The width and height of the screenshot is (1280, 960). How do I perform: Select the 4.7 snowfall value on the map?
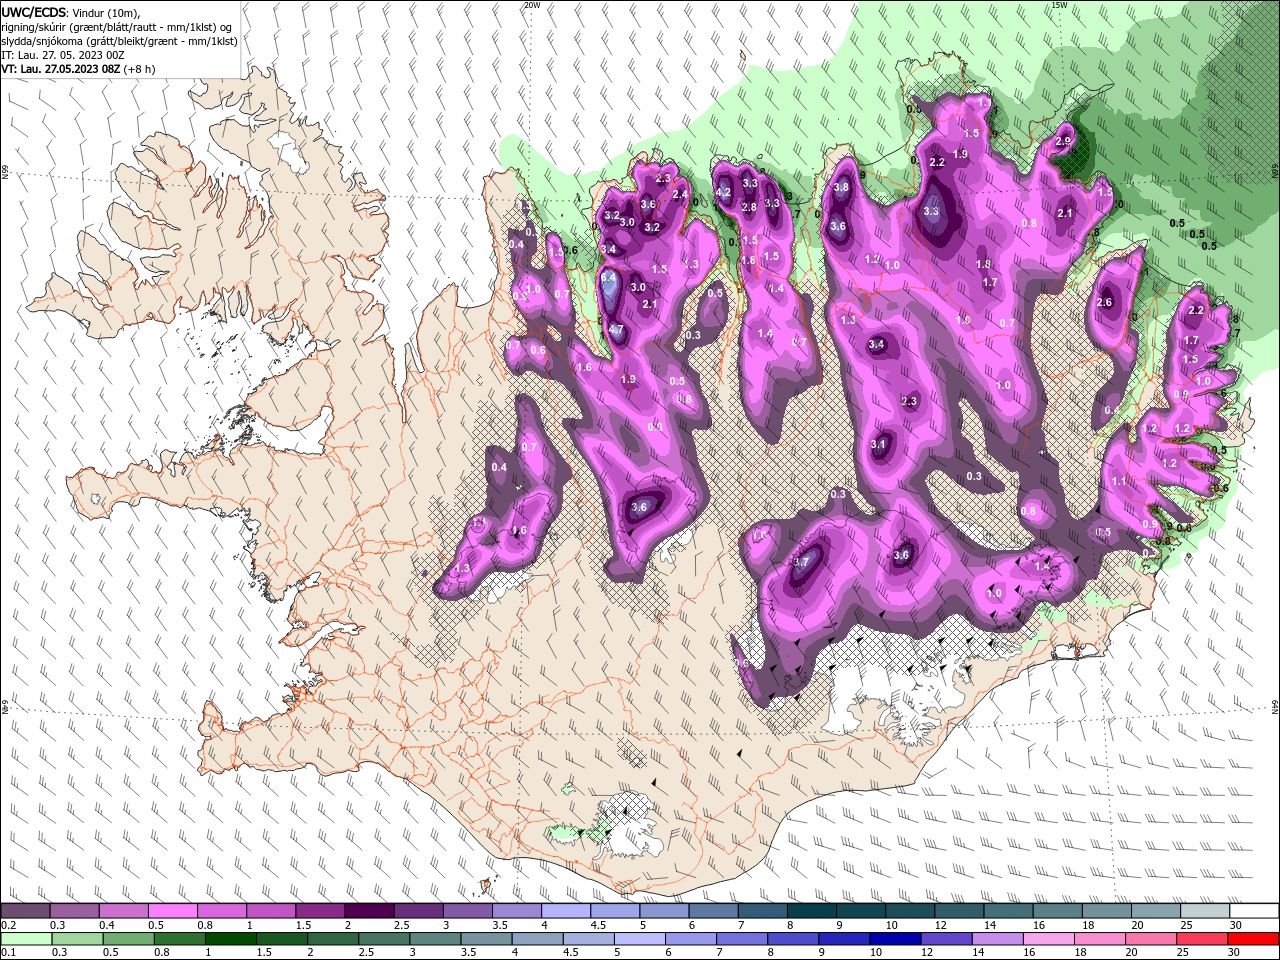click(x=616, y=329)
